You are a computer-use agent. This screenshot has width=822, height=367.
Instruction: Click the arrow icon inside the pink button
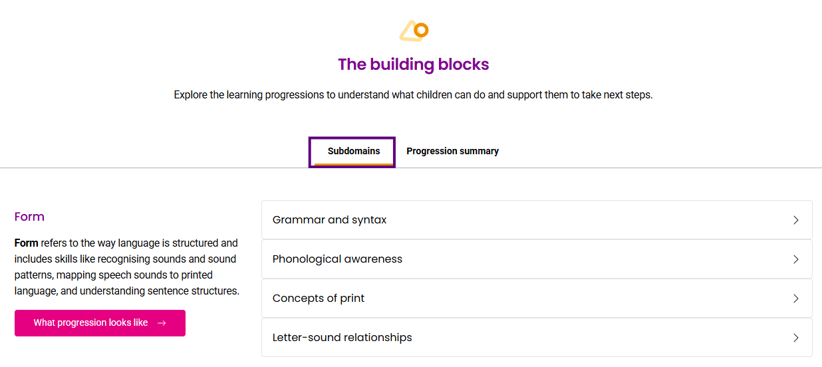[x=161, y=323]
